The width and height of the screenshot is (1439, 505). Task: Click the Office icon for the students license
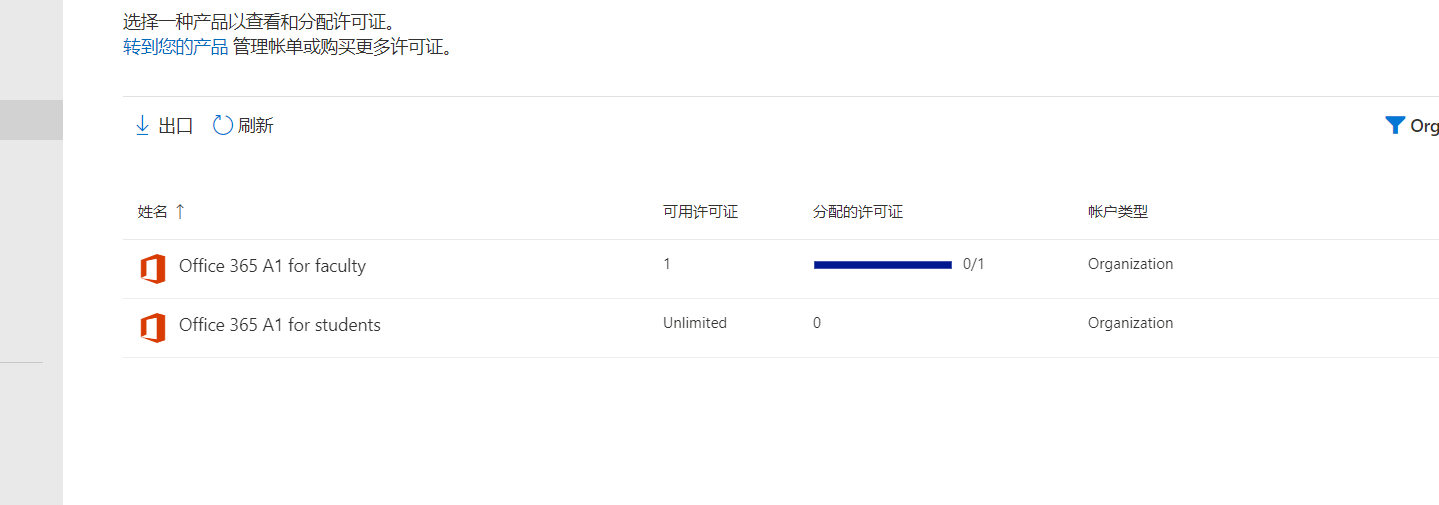click(x=153, y=327)
